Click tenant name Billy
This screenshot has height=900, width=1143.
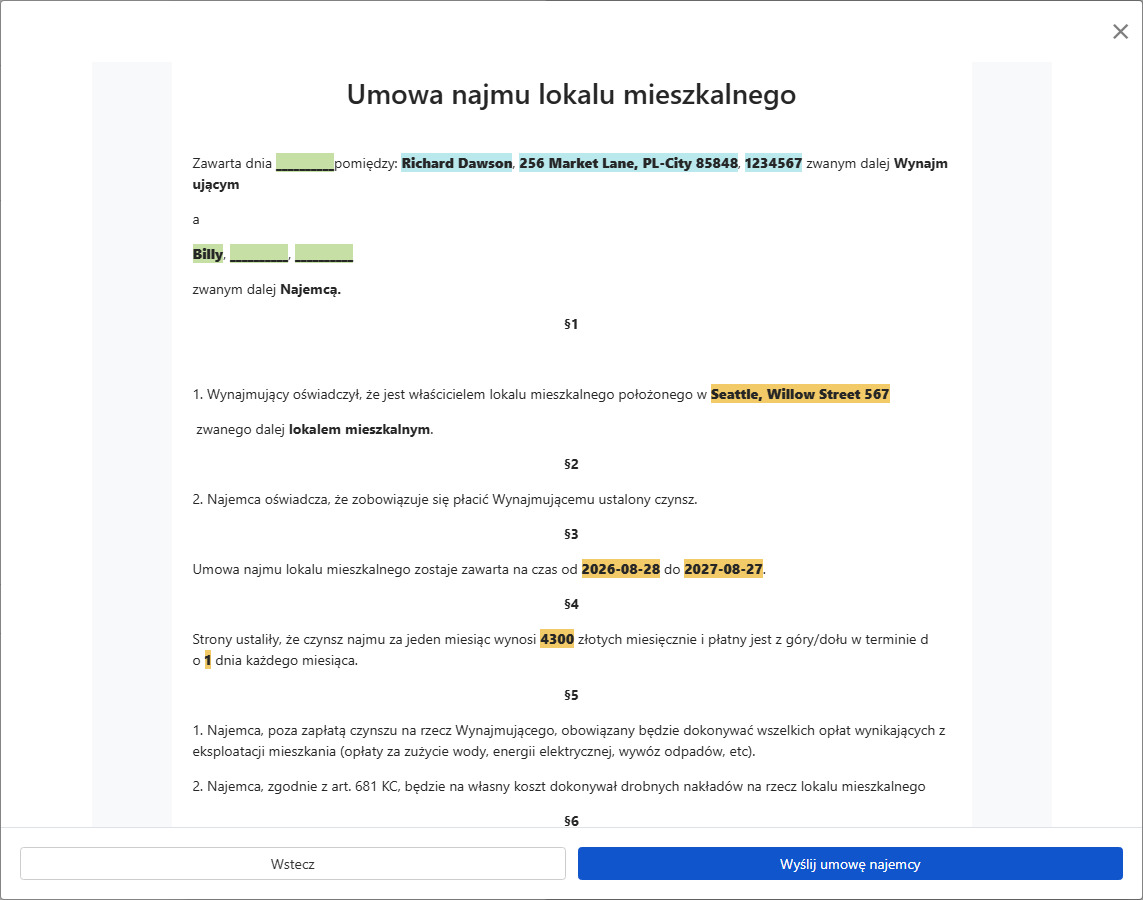pos(208,254)
